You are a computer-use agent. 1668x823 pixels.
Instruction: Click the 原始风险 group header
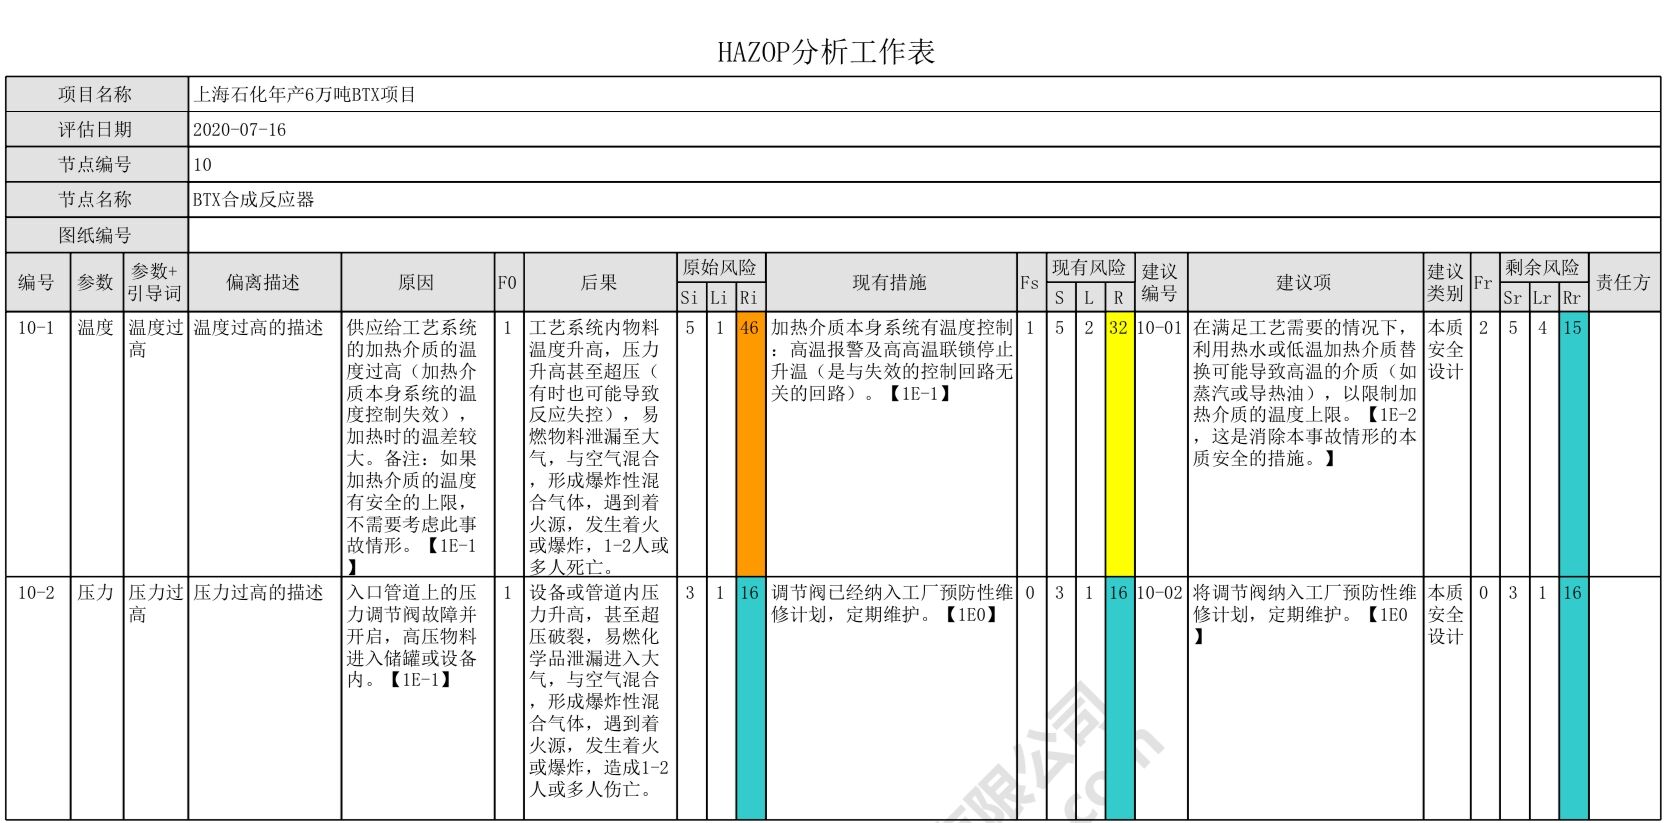tap(720, 268)
